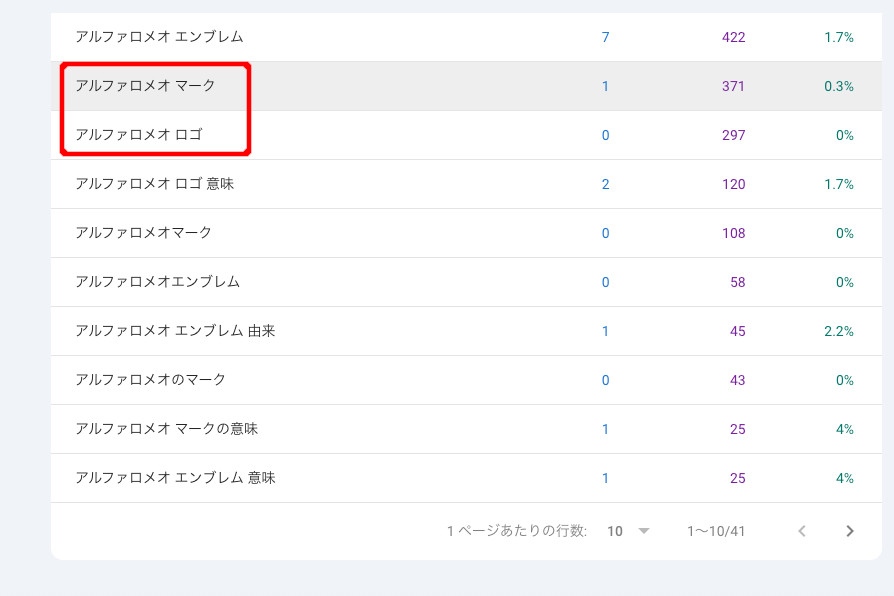Screen dimensions: 894x596
Task: Select query アルファロメオ エンブレム
Action: 160,37
